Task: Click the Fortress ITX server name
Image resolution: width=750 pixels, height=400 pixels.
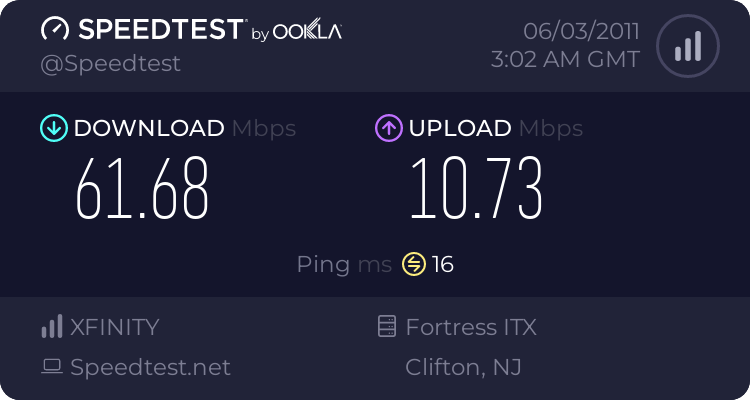Action: coord(471,327)
